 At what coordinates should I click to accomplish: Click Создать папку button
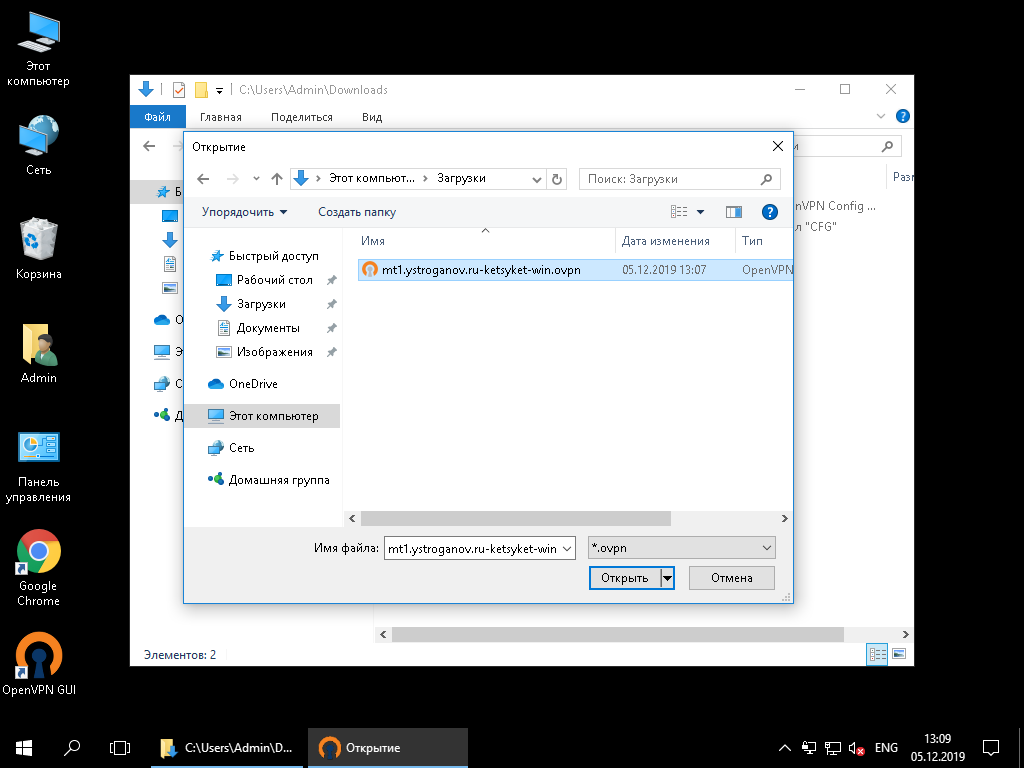click(x=357, y=212)
